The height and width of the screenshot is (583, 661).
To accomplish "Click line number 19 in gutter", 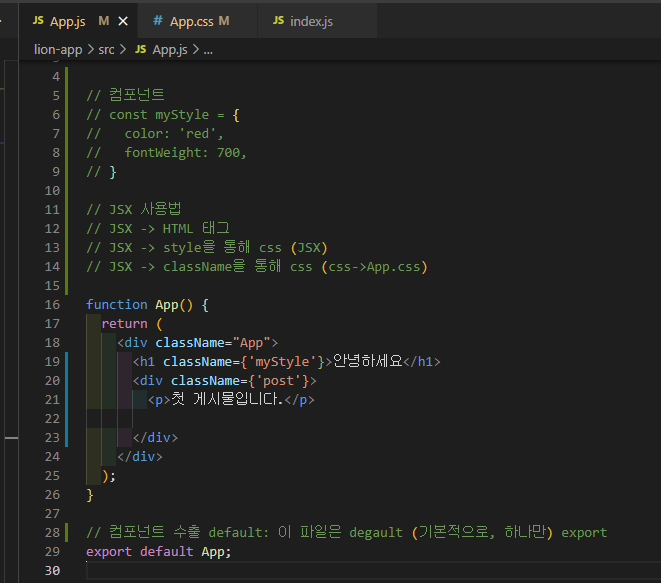I will click(x=52, y=362).
